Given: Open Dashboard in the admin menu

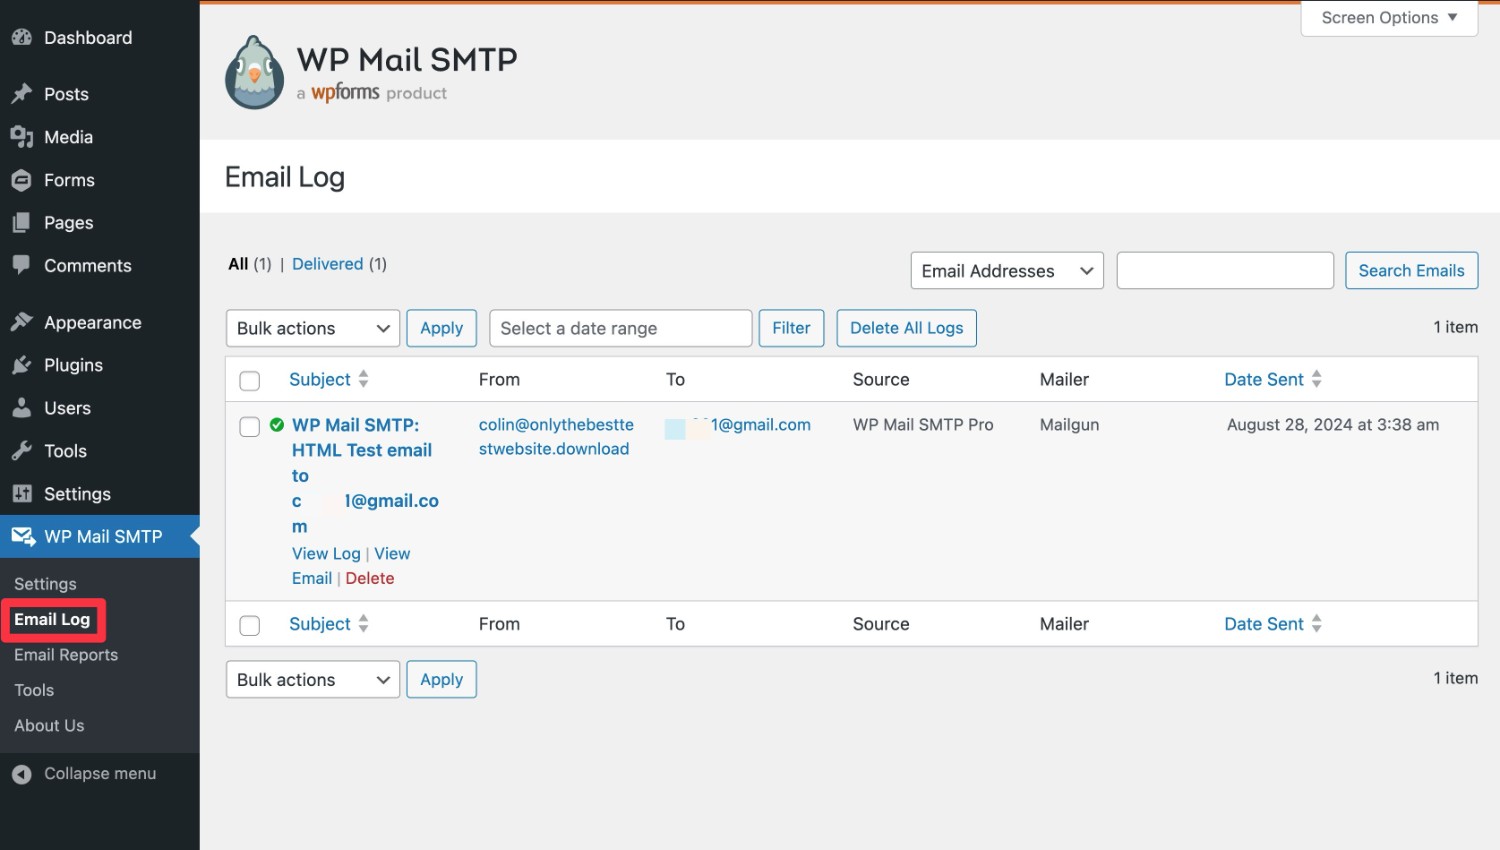Looking at the screenshot, I should [88, 37].
